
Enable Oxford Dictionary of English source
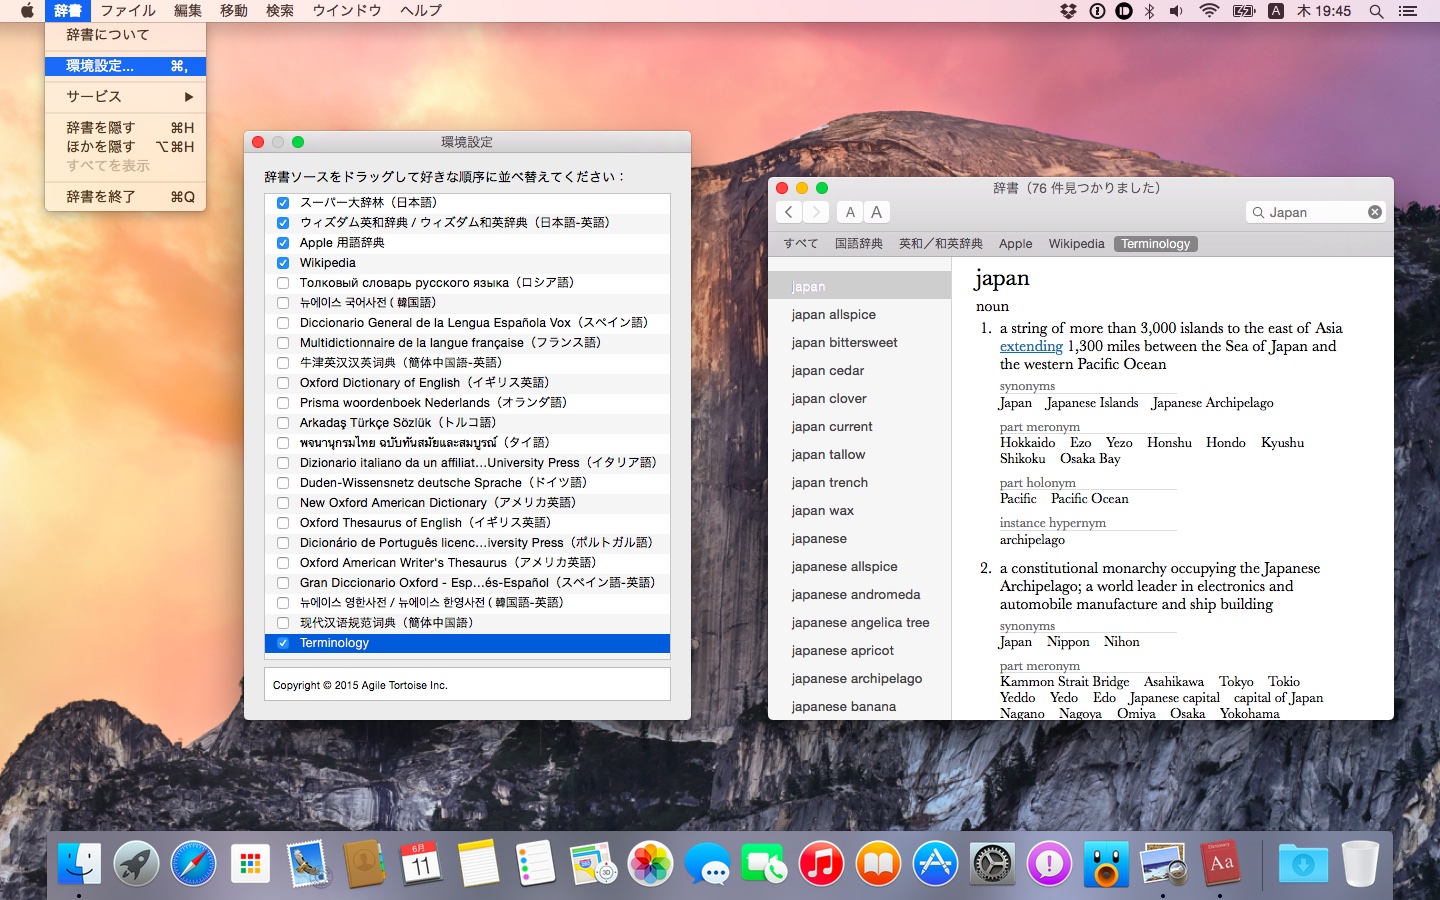[283, 383]
